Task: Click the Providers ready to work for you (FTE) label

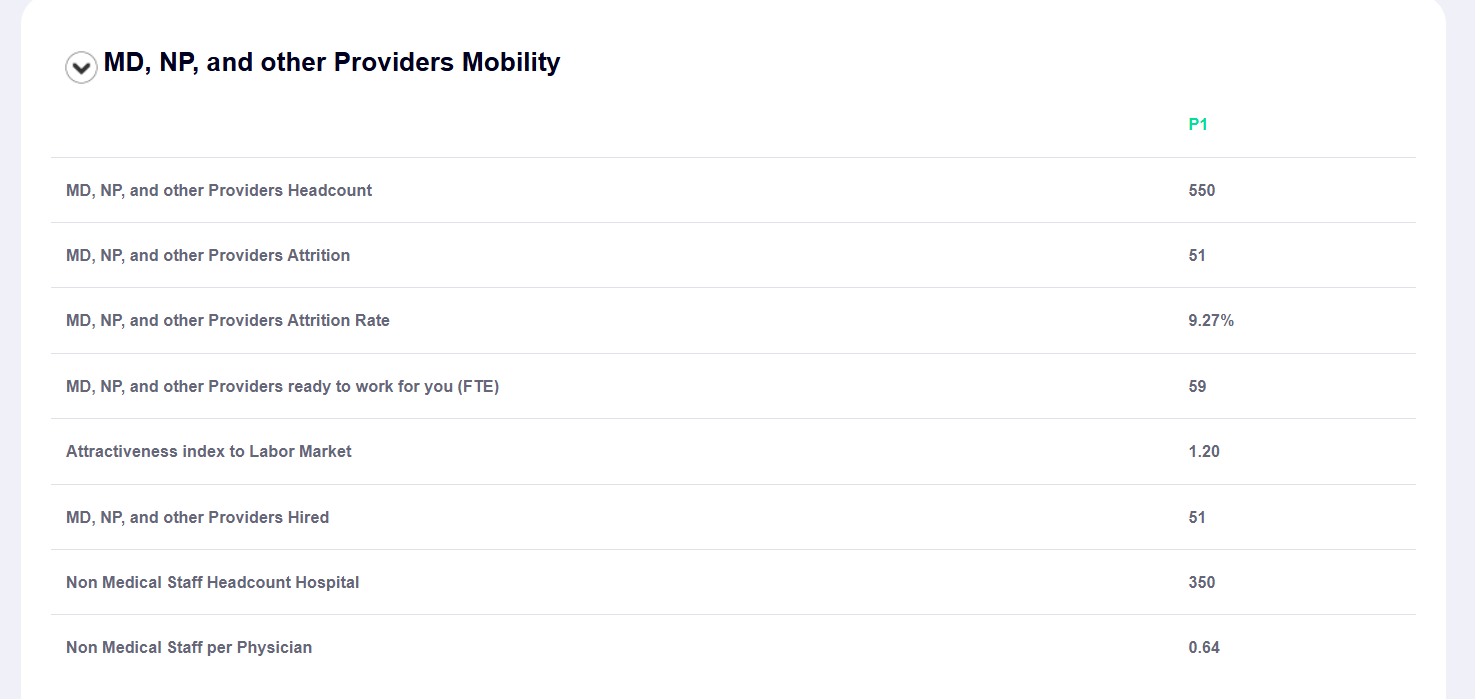Action: click(282, 386)
